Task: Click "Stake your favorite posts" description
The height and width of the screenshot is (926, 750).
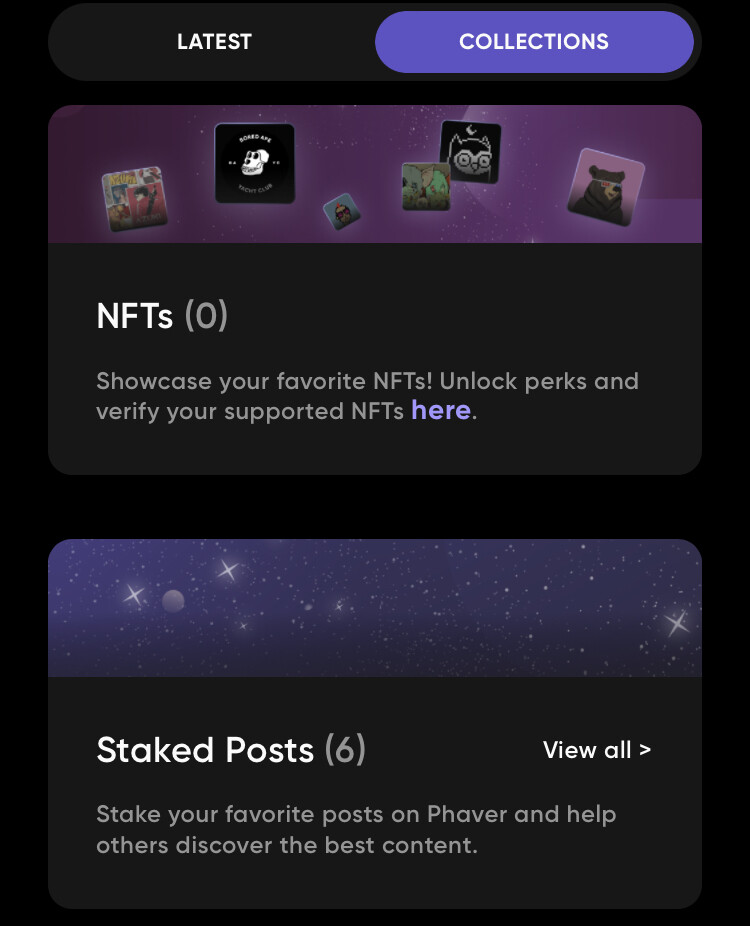Action: pyautogui.click(x=356, y=830)
